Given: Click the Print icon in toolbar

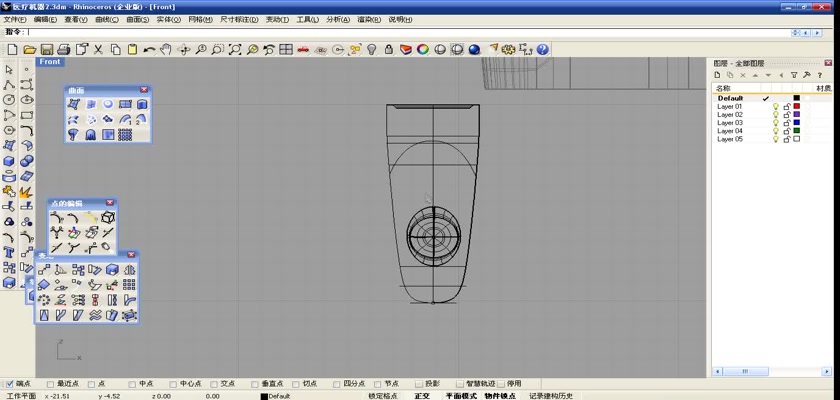Looking at the screenshot, I should (x=63, y=49).
